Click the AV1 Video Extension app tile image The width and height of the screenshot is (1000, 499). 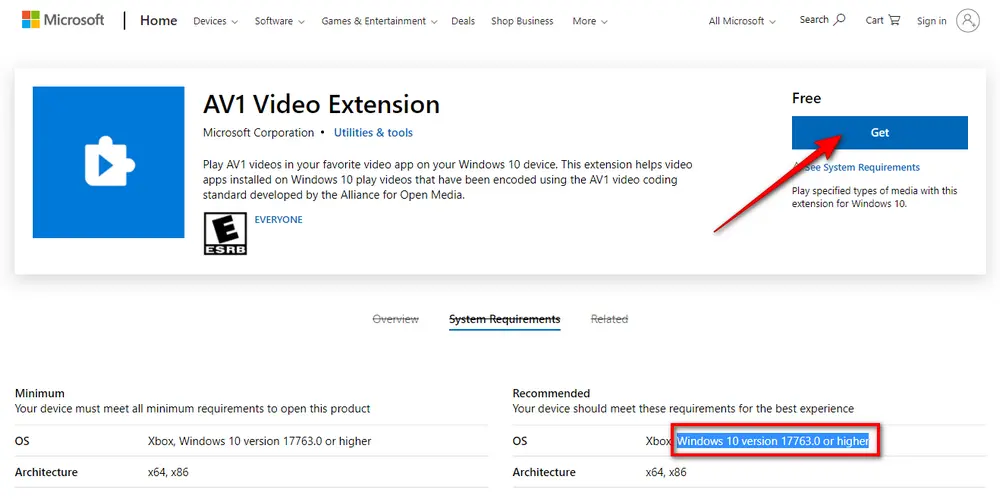point(108,162)
